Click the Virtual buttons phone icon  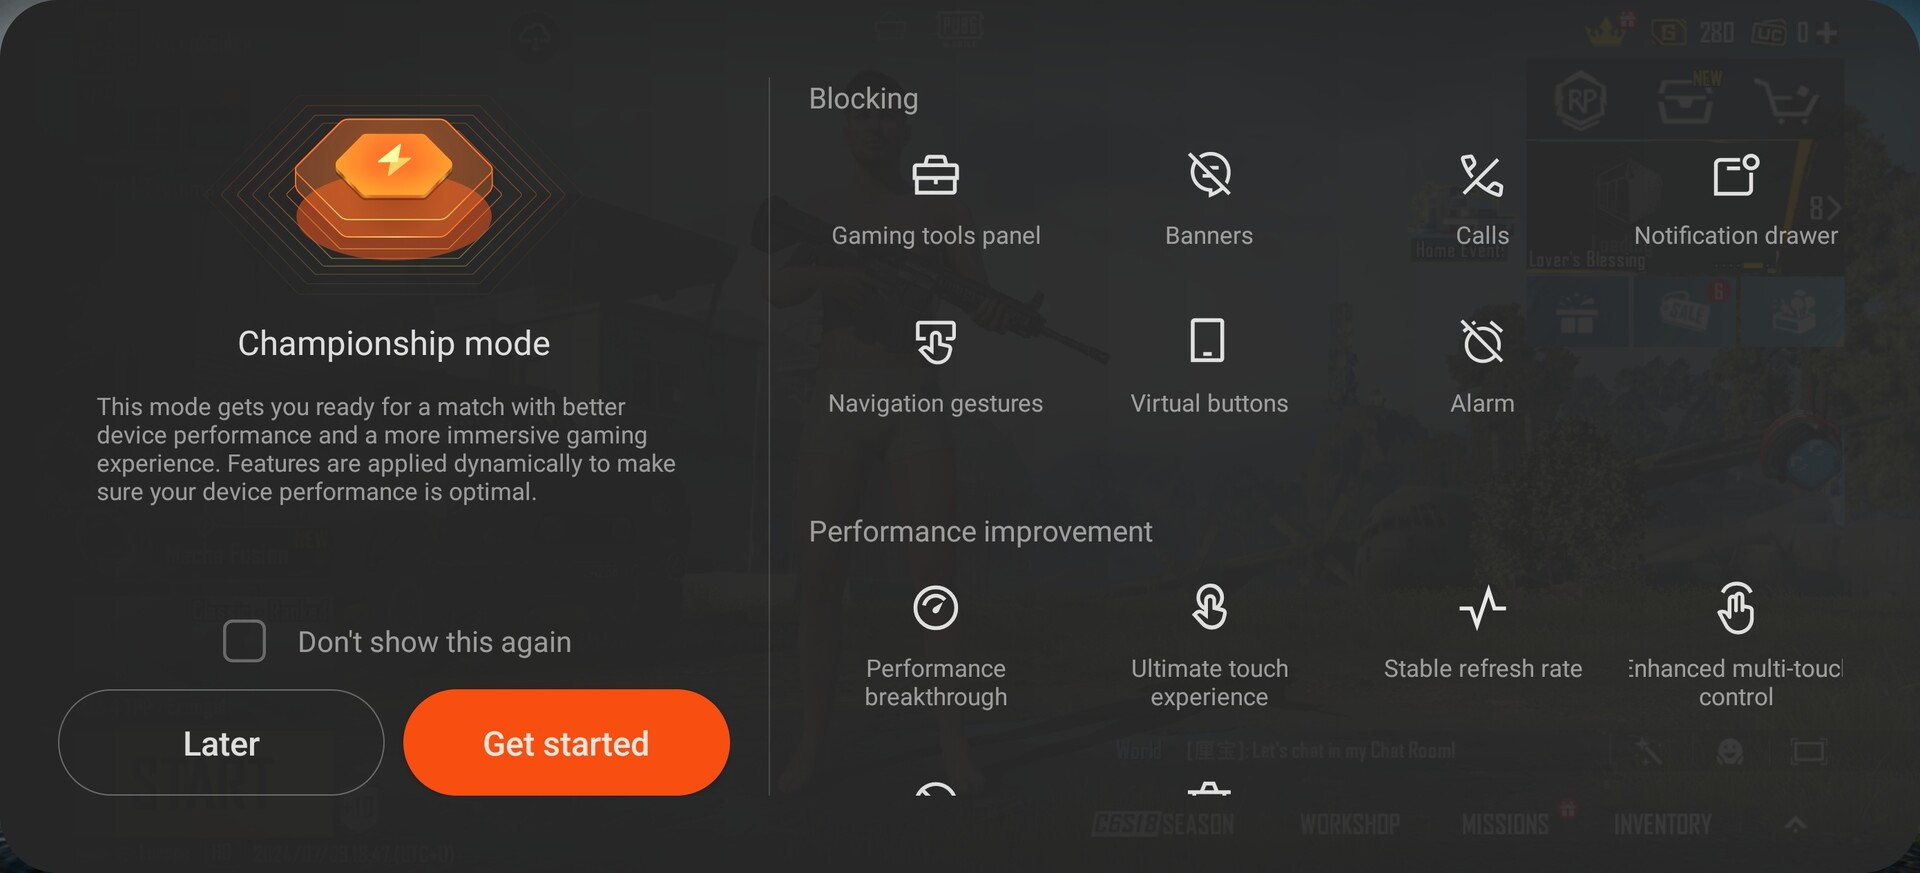click(x=1208, y=340)
